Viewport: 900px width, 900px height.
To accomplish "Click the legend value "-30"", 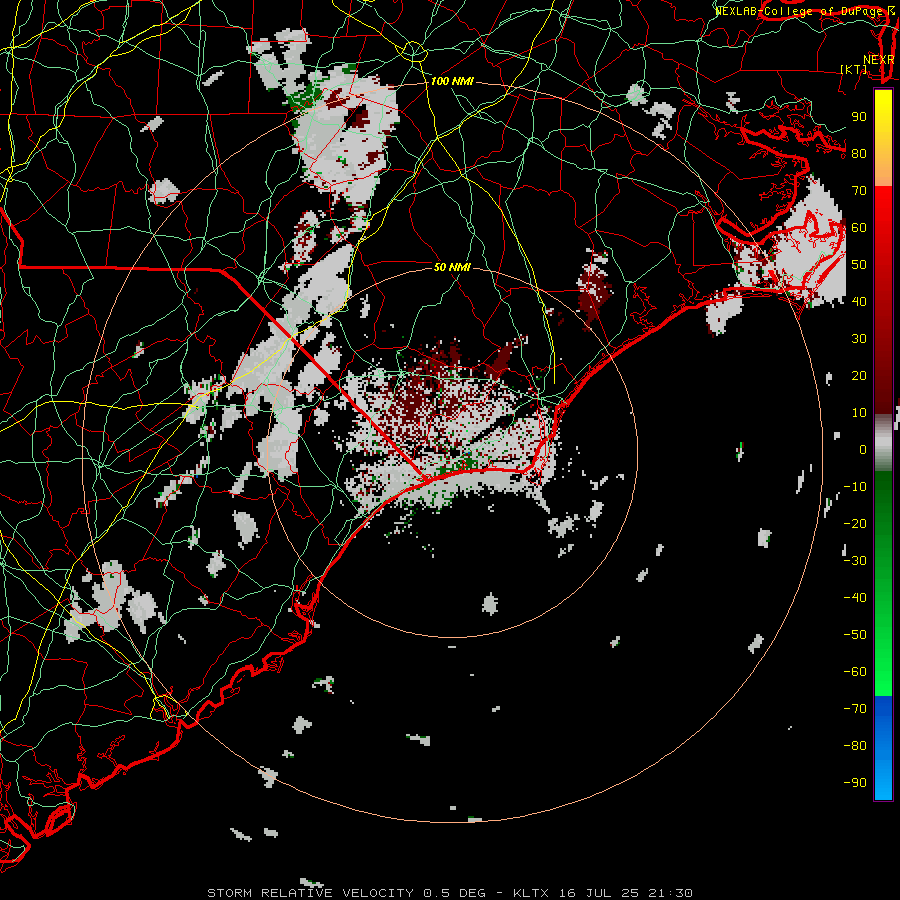I will coord(855,561).
